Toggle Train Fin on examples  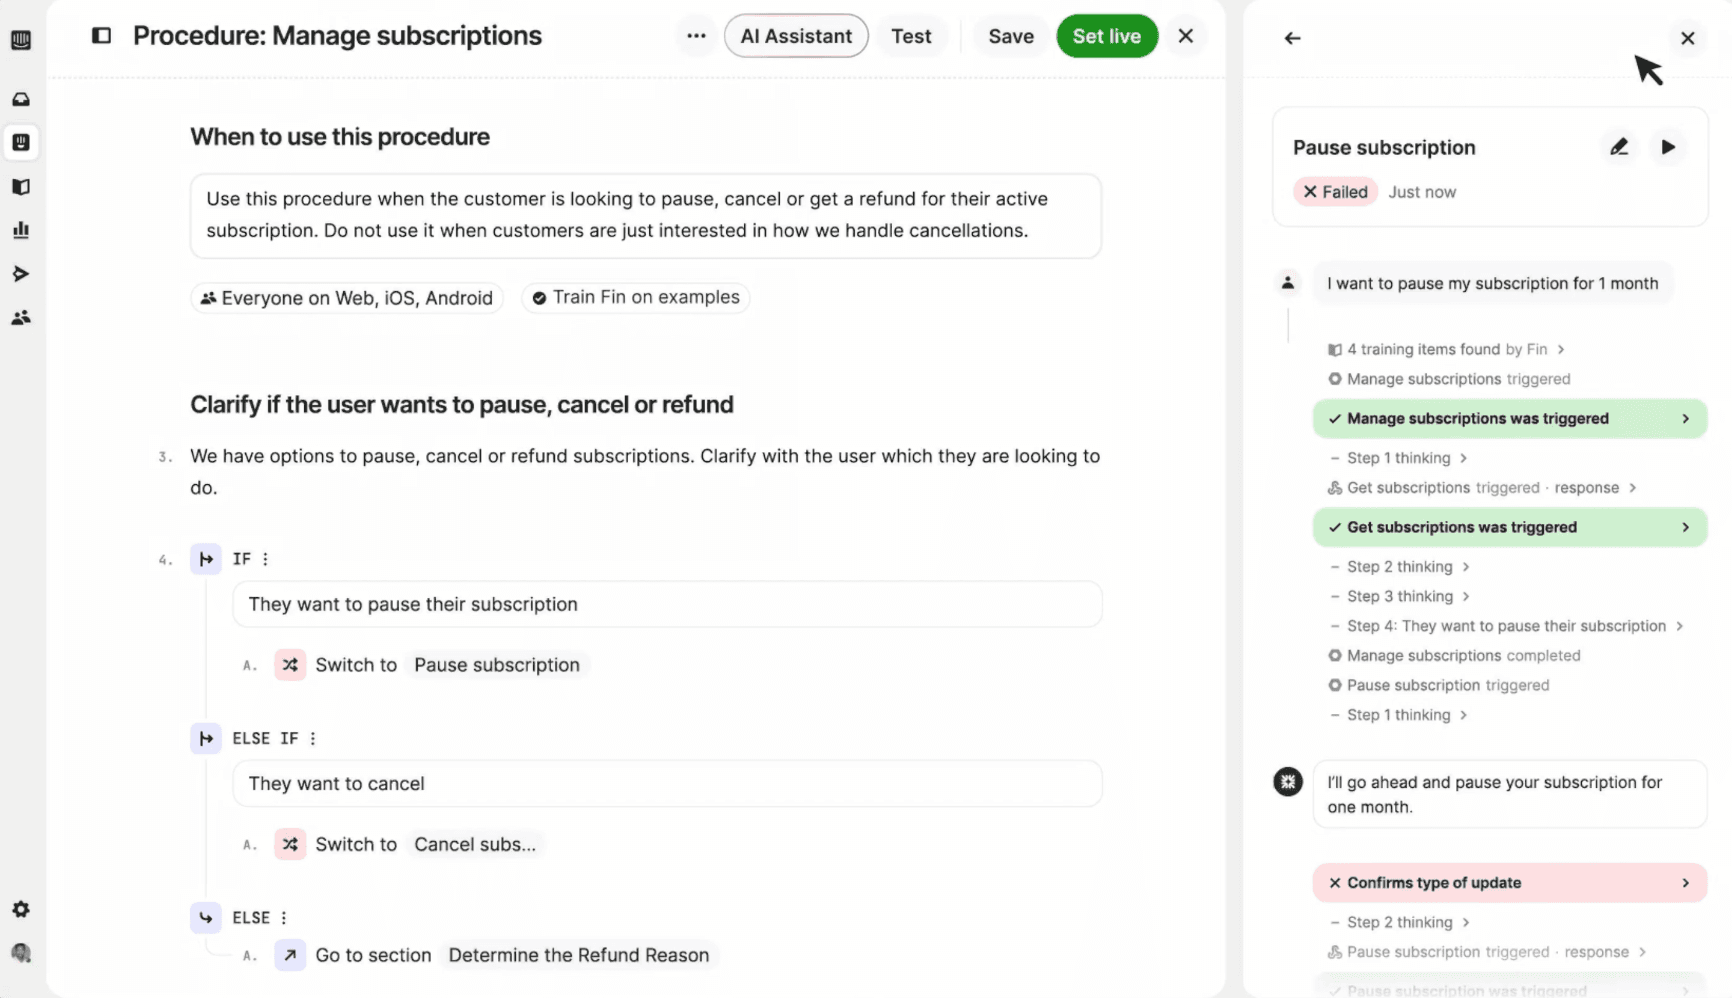[636, 297]
